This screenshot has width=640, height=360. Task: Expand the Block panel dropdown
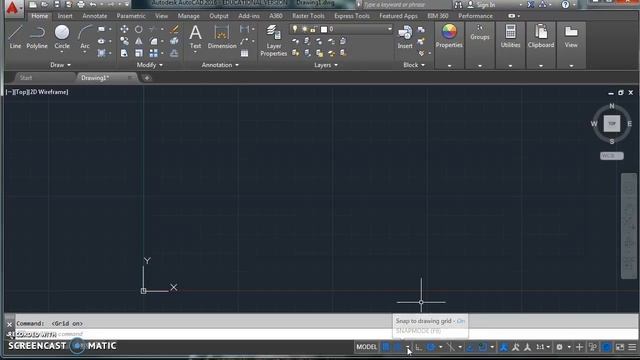tap(414, 65)
